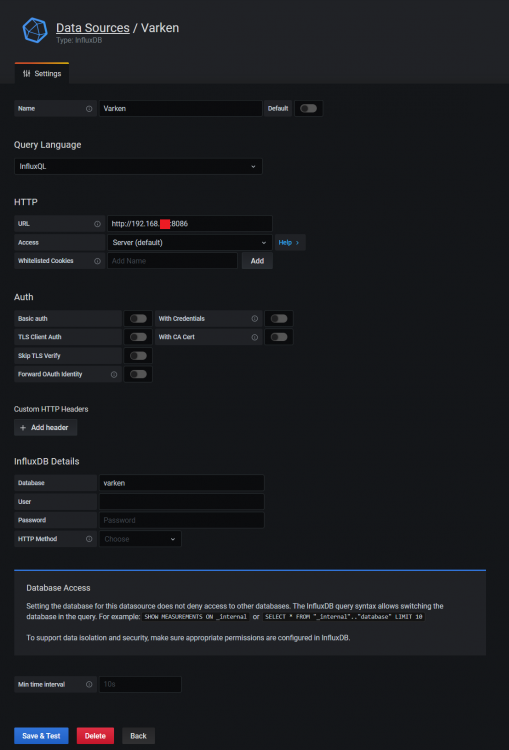509x750 pixels.
Task: Enable the With Credentials toggle
Action: 279,319
